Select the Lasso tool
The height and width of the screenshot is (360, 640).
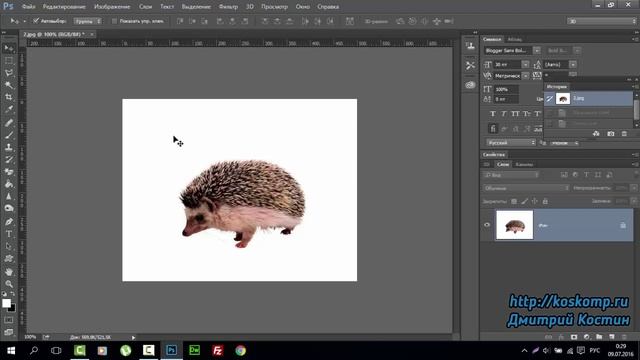pyautogui.click(x=9, y=73)
